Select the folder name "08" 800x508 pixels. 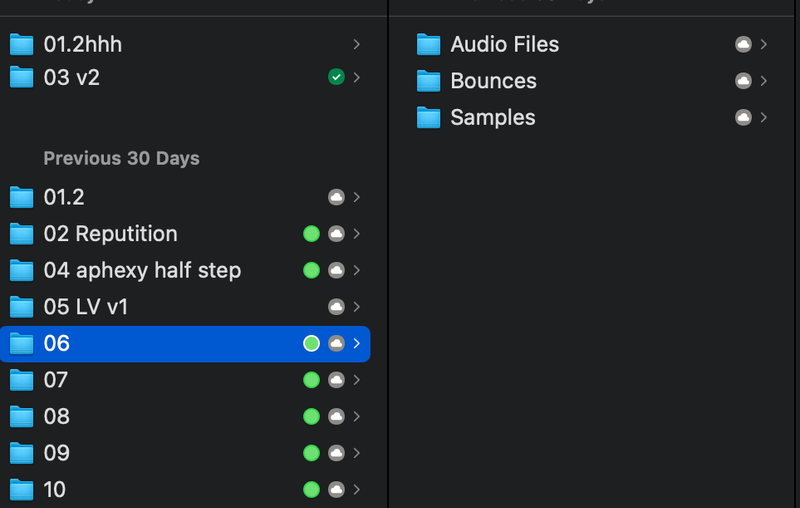coord(57,417)
